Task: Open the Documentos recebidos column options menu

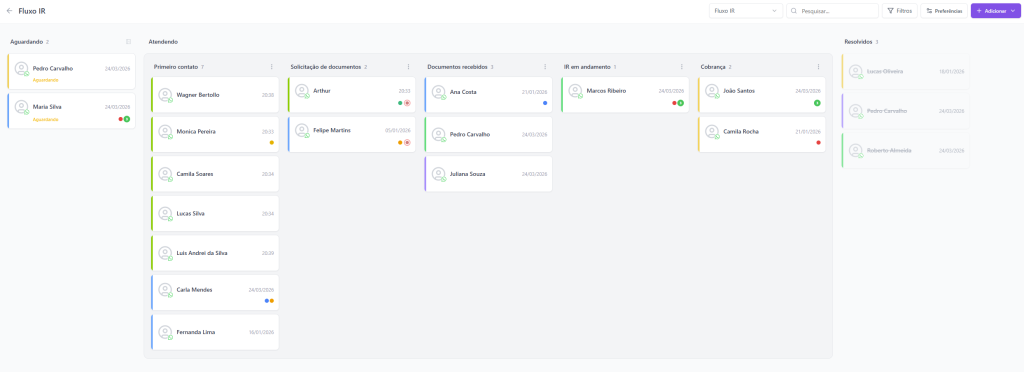Action: [x=545, y=67]
